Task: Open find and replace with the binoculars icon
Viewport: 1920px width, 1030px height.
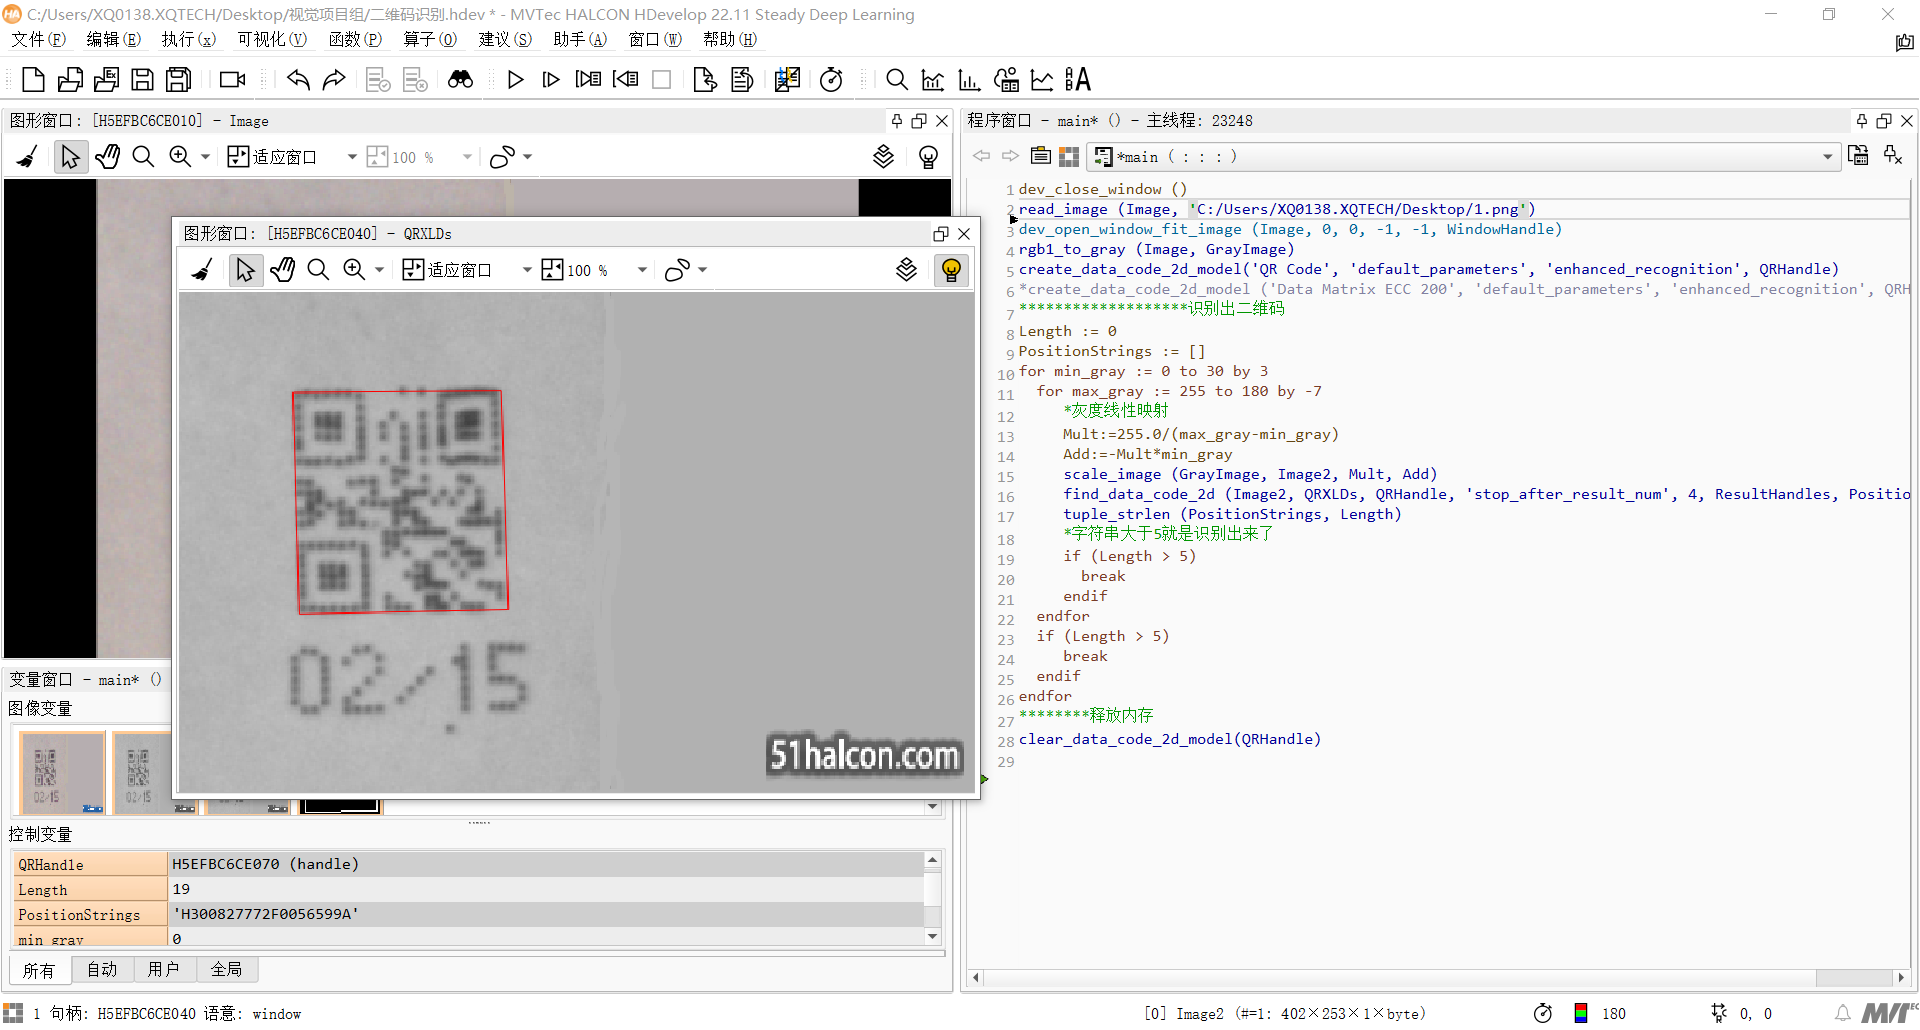Action: (x=460, y=80)
